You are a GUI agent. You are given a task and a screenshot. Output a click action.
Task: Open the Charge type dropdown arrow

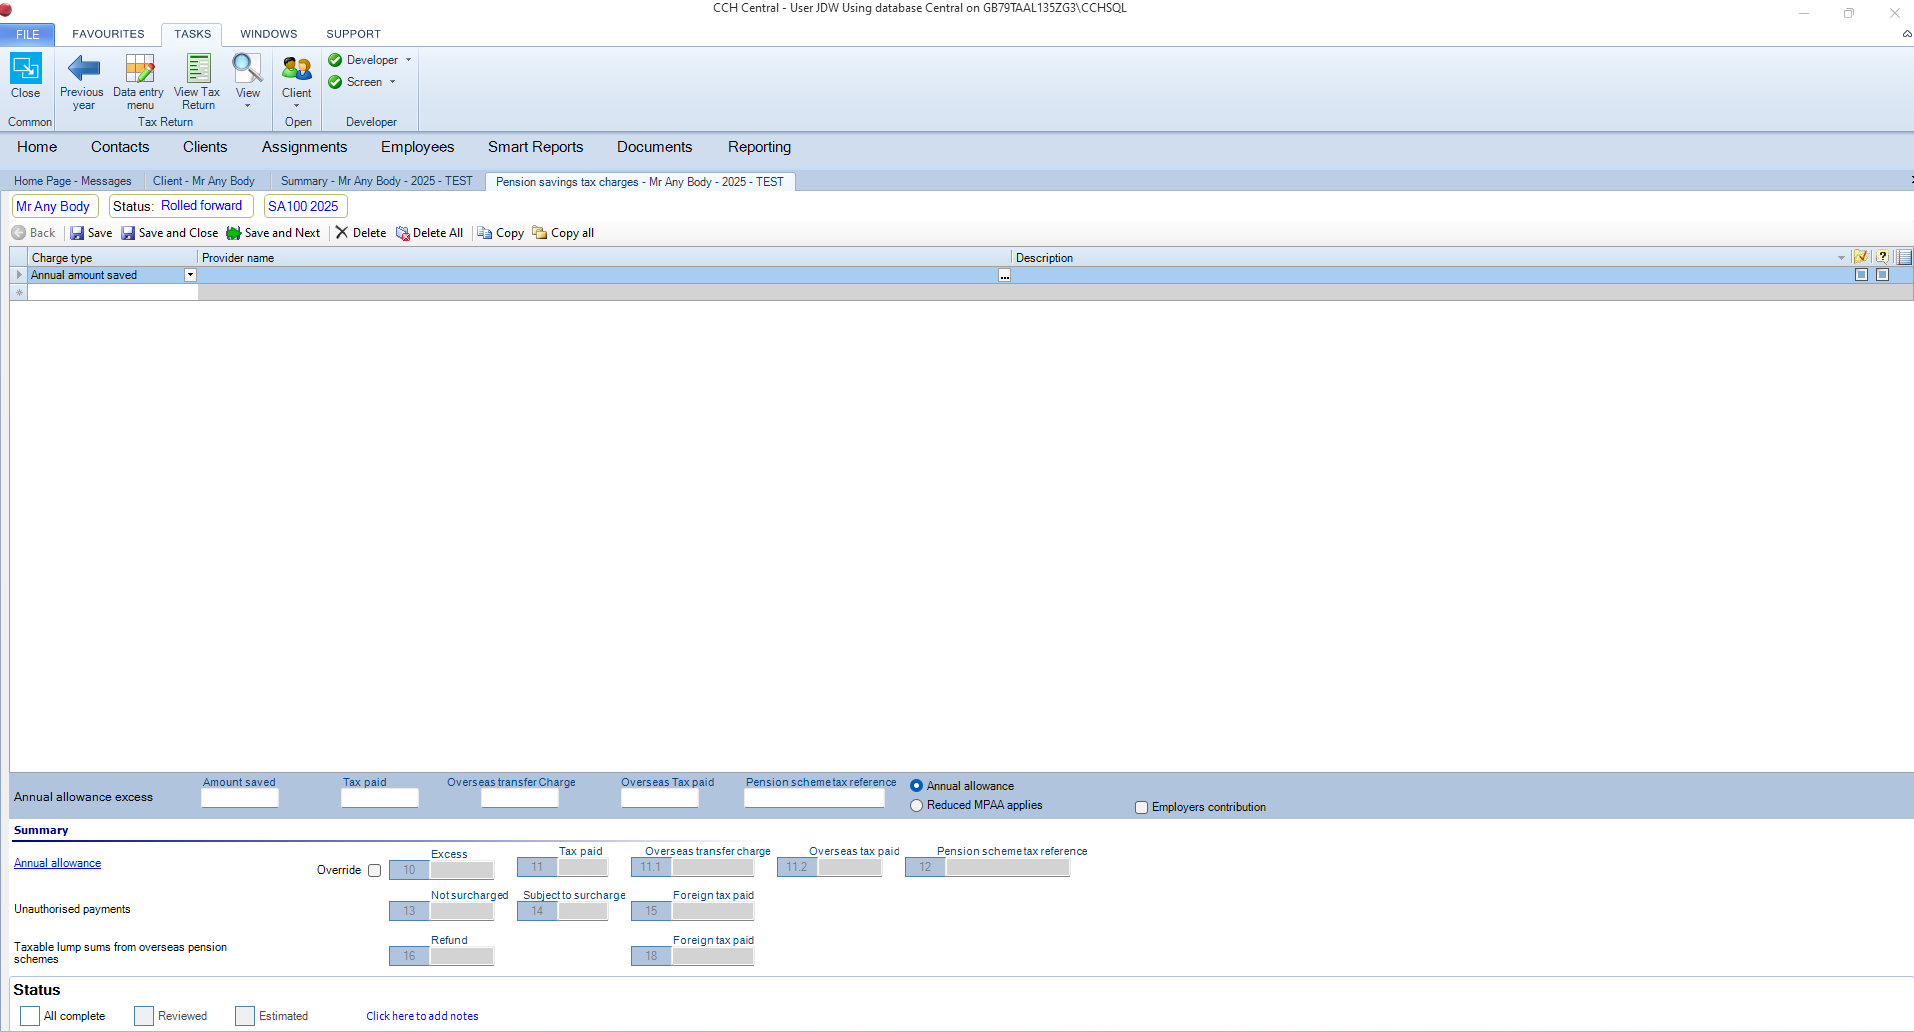point(190,275)
